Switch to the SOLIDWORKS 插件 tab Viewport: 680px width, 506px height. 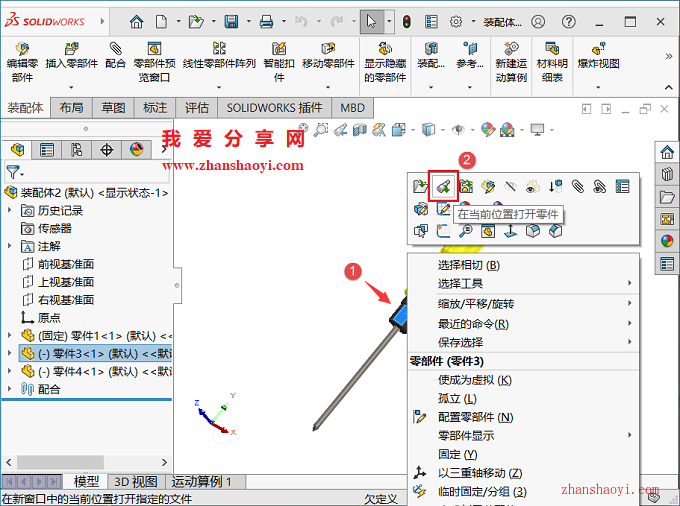[274, 108]
